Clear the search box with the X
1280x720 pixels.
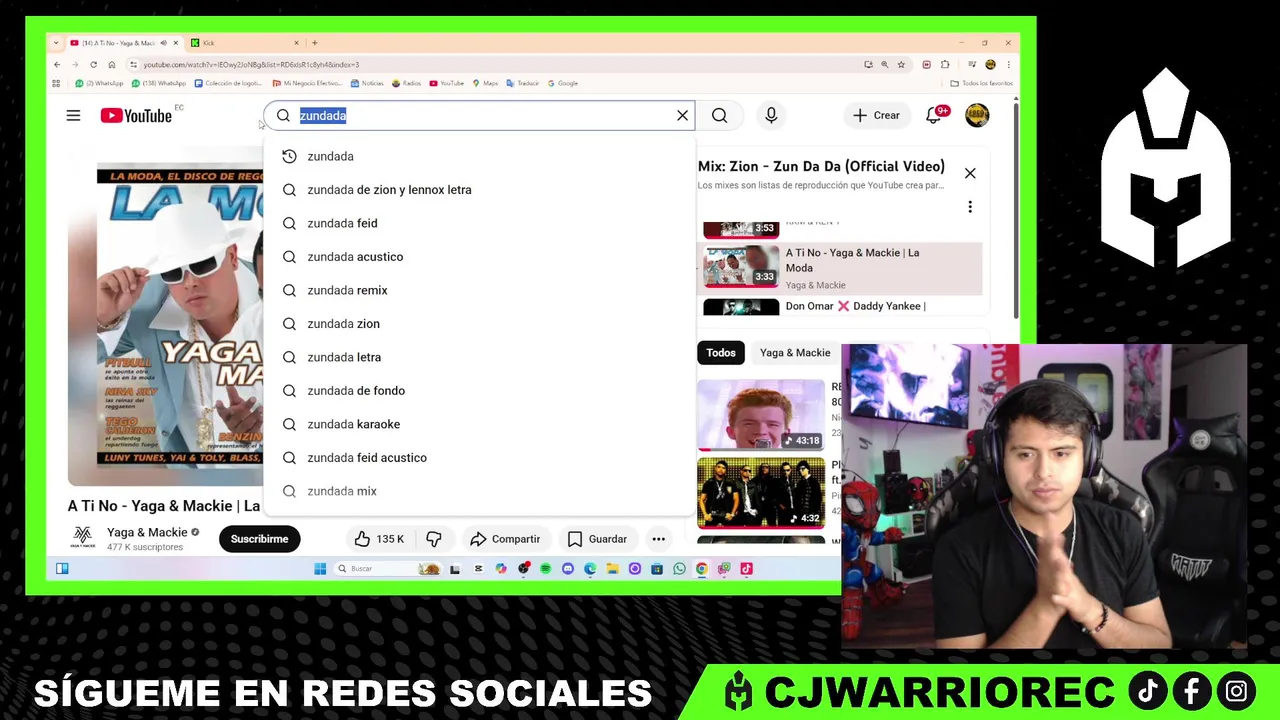pos(683,116)
